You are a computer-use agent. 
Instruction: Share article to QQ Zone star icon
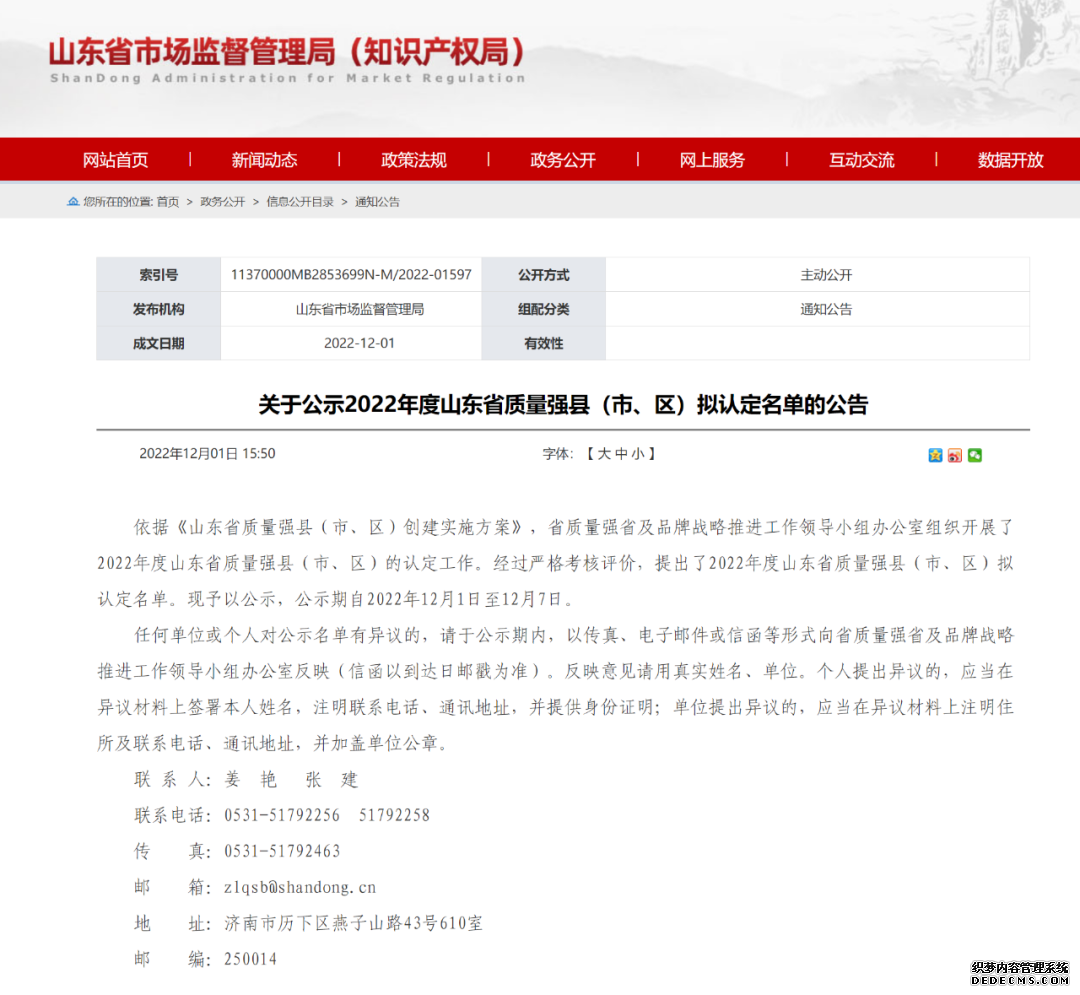point(935,455)
